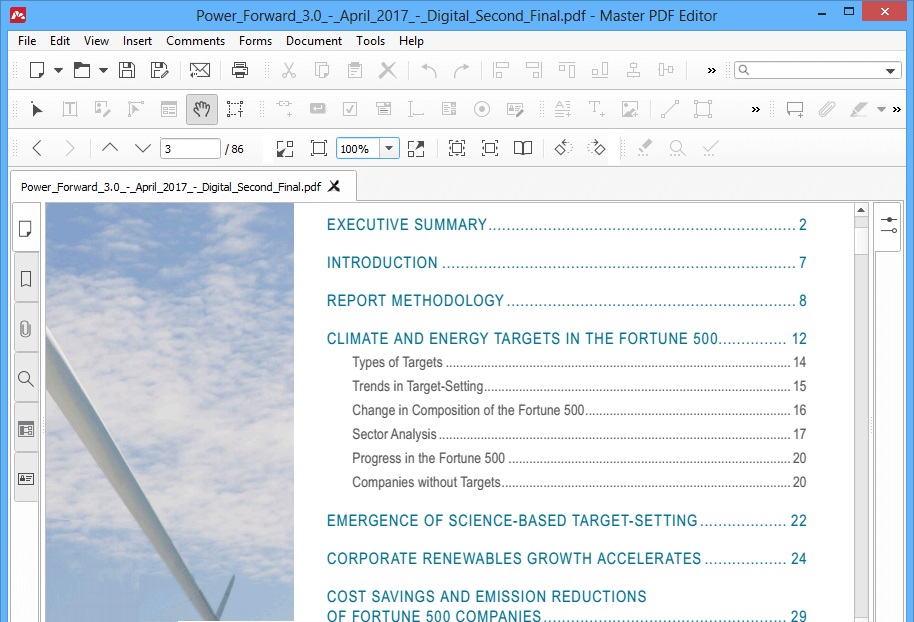Expand the recent files arrow beside the Open icon
Image resolution: width=914 pixels, height=622 pixels.
click(x=103, y=71)
